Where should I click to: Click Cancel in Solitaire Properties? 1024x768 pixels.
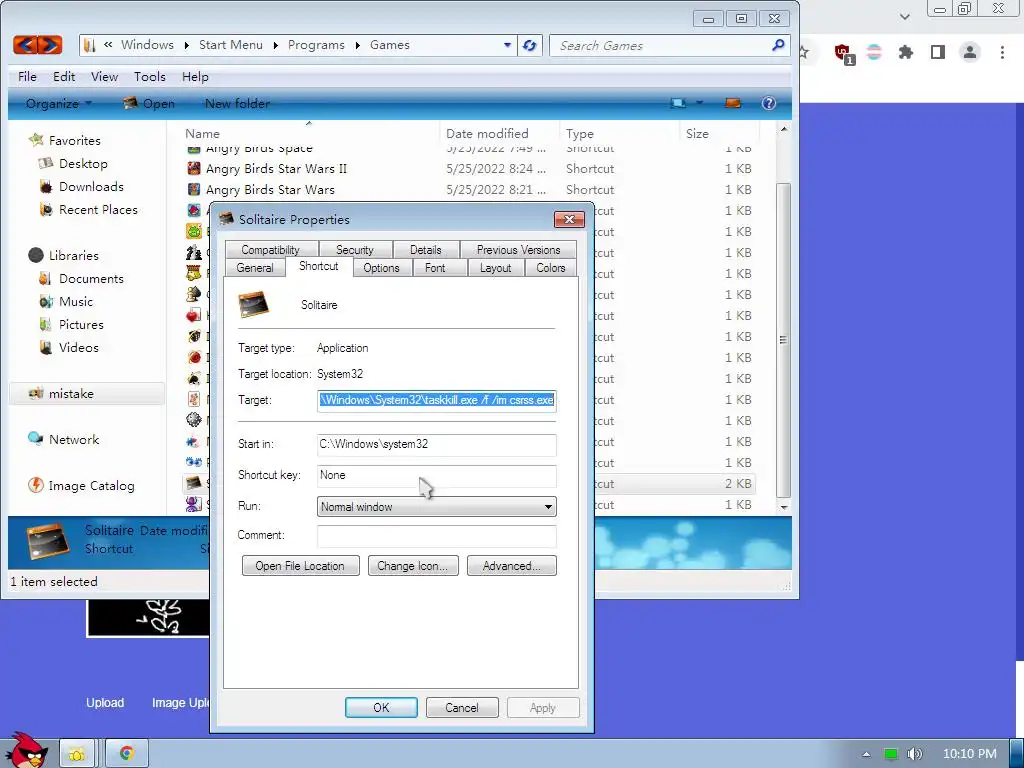click(x=462, y=708)
